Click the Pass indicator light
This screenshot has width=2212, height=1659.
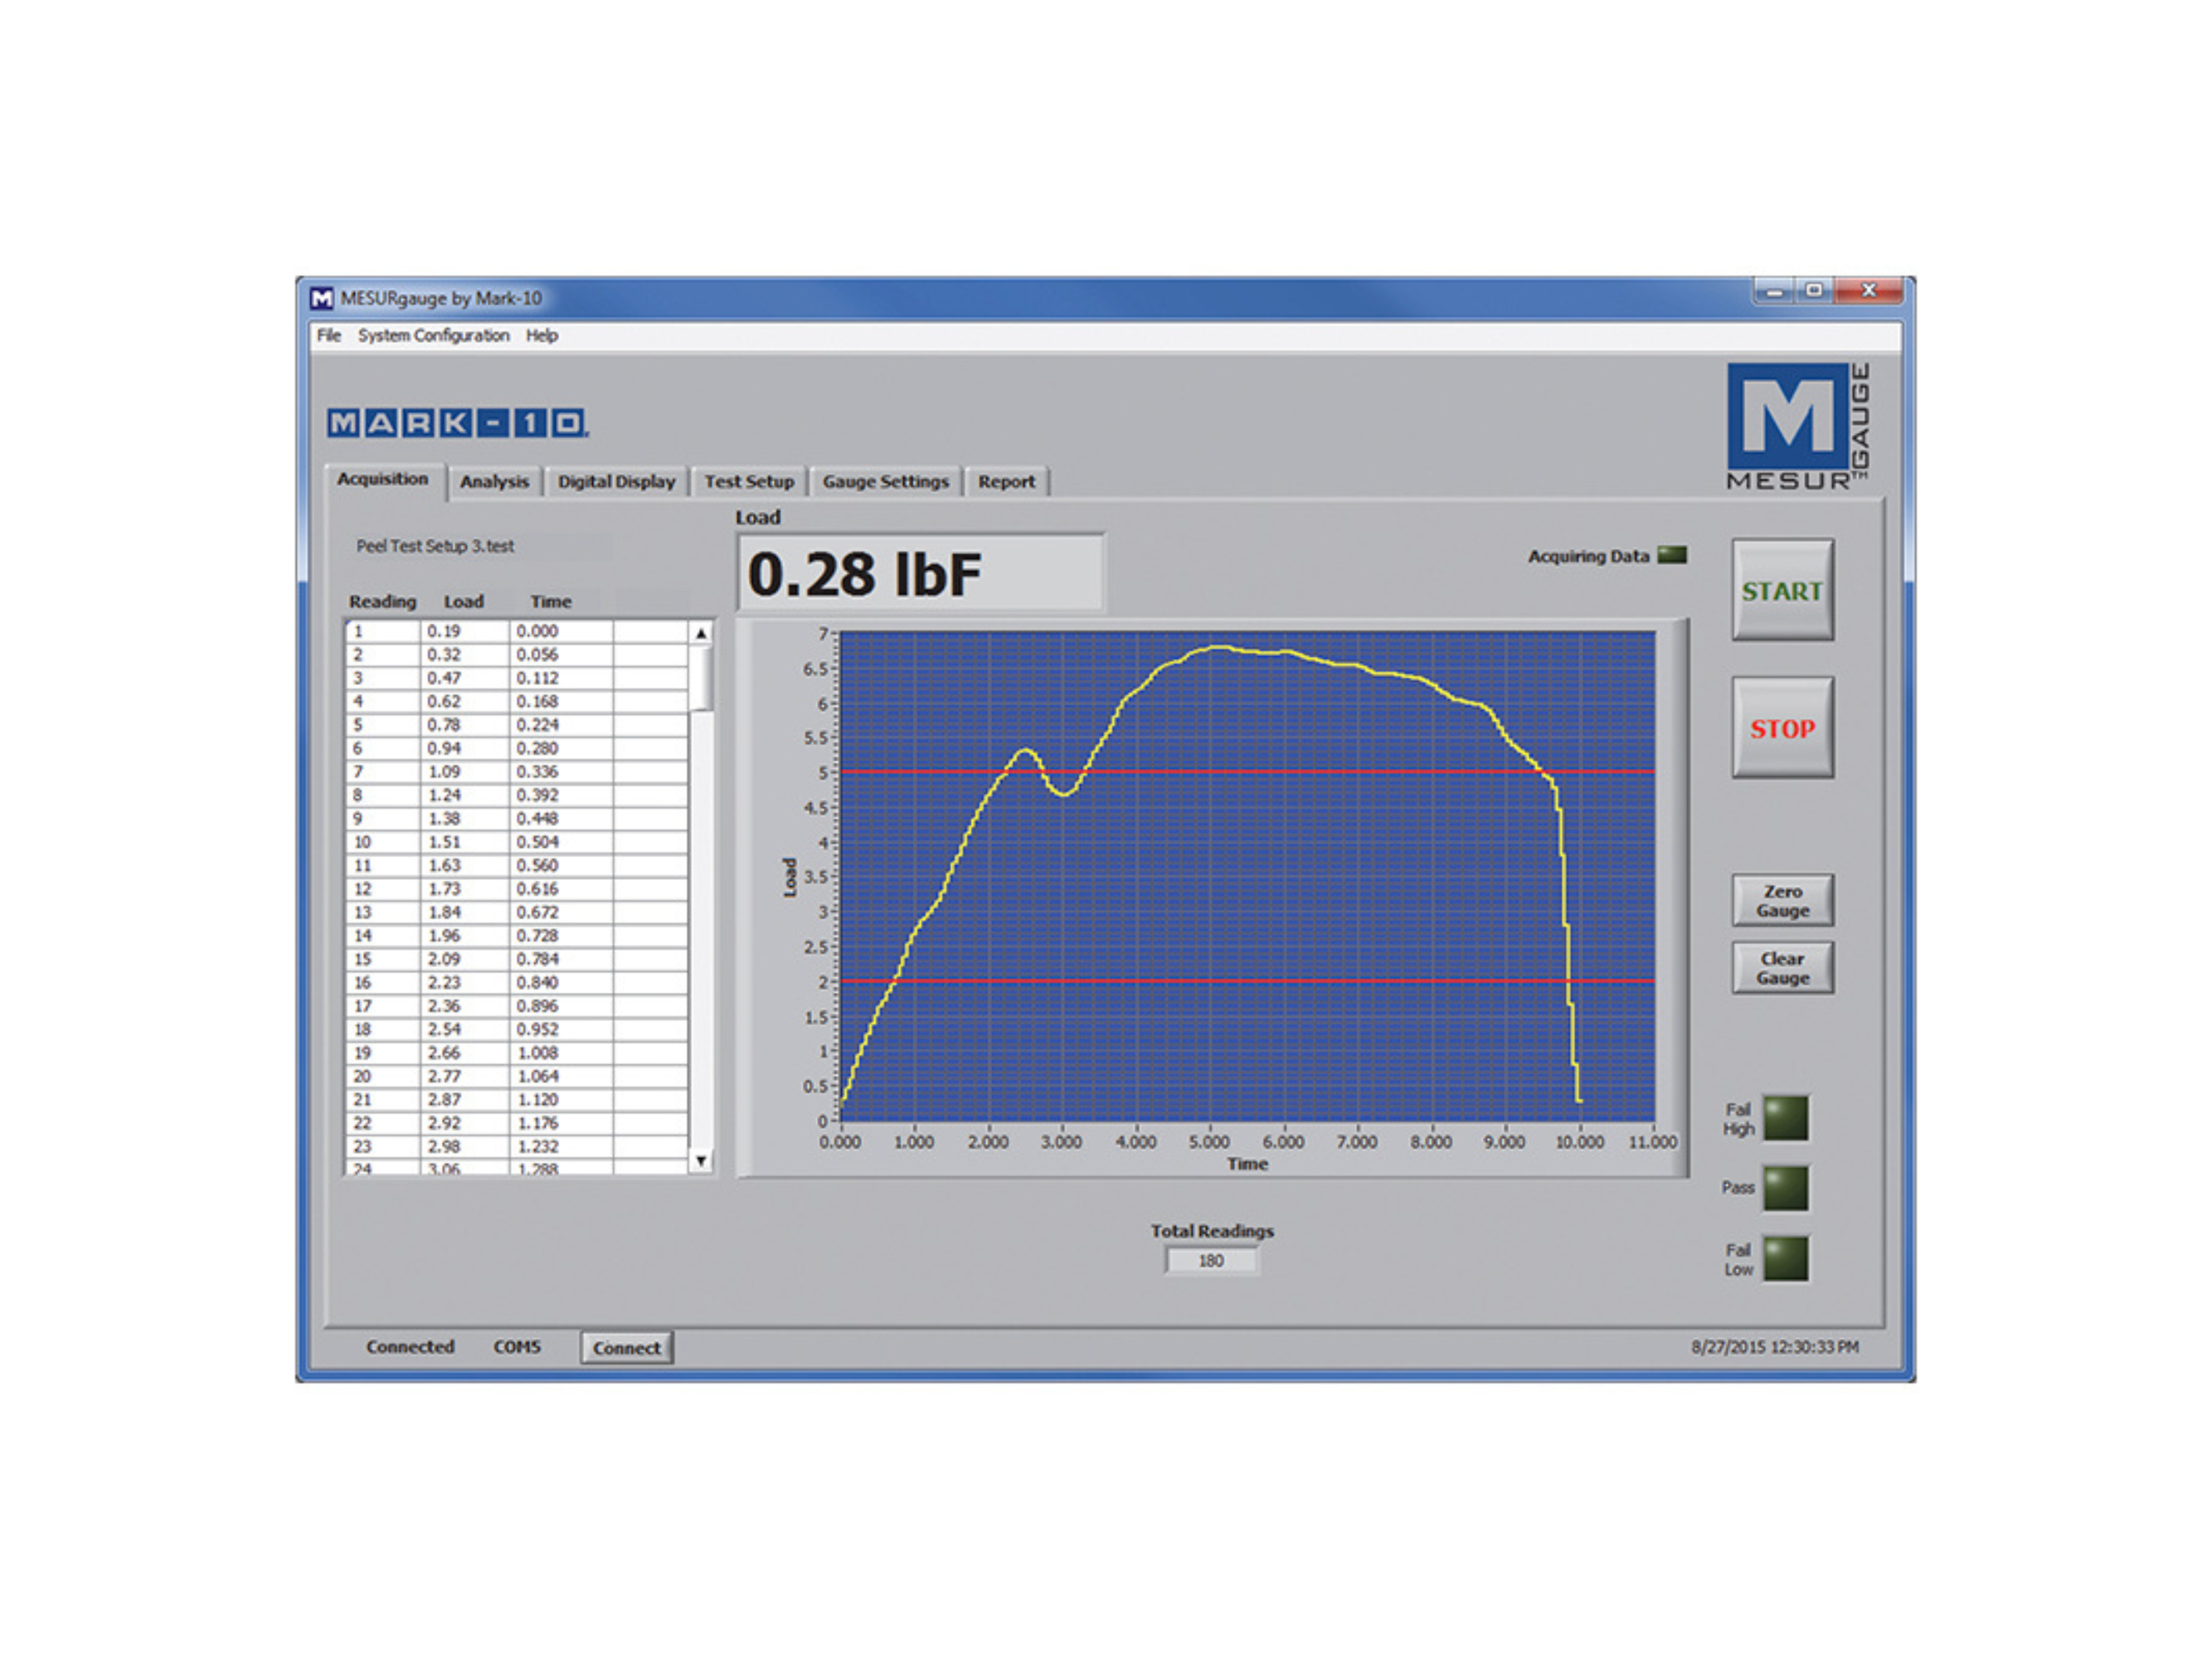[x=1786, y=1189]
